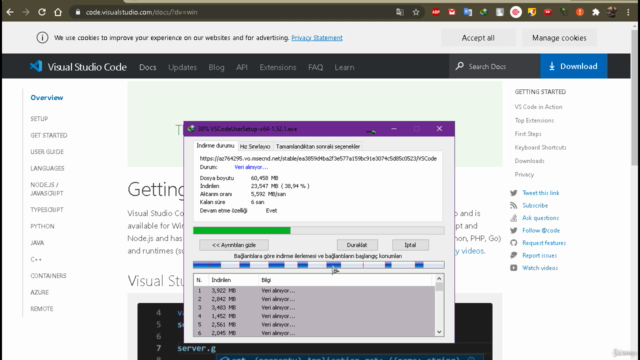640x360 pixels.
Task: Open the AdBlock Plus extension icon
Action: tap(436, 12)
